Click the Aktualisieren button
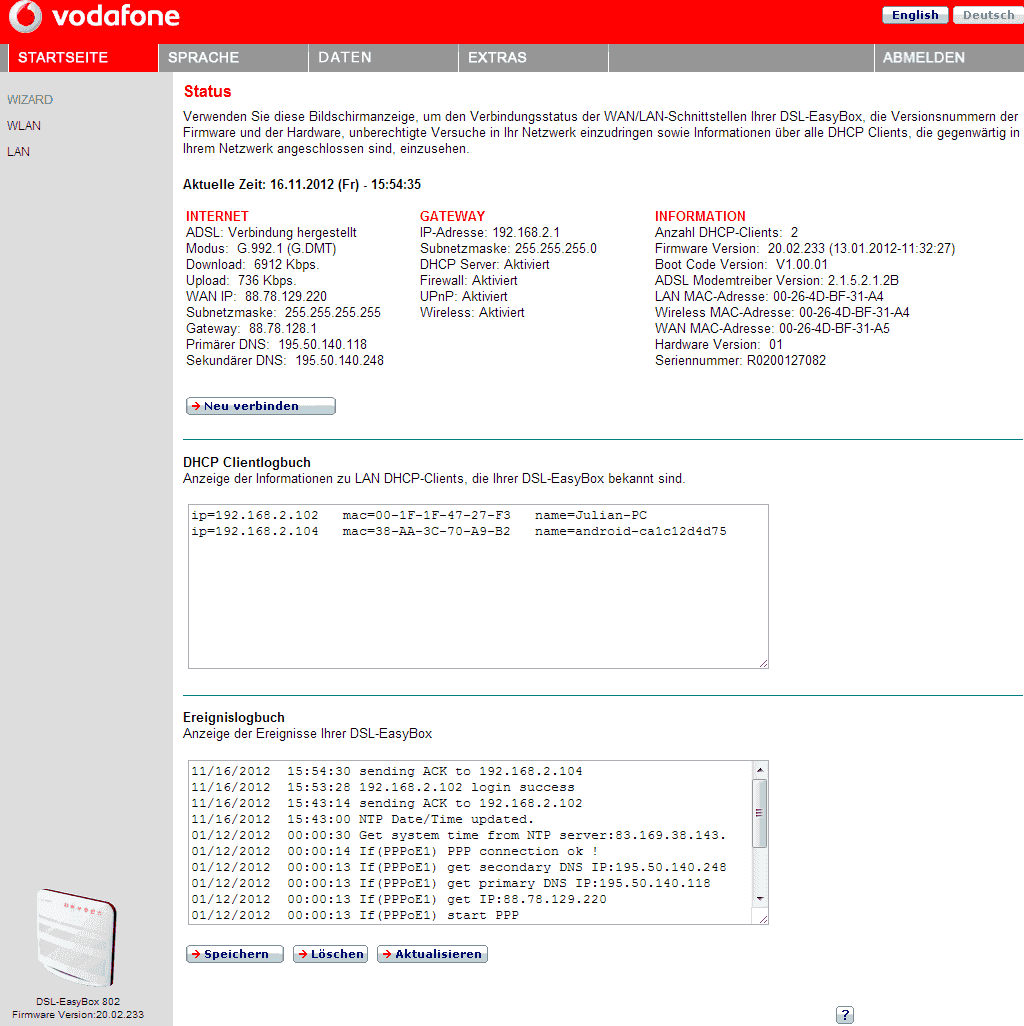Image resolution: width=1024 pixels, height=1026 pixels. [x=432, y=954]
